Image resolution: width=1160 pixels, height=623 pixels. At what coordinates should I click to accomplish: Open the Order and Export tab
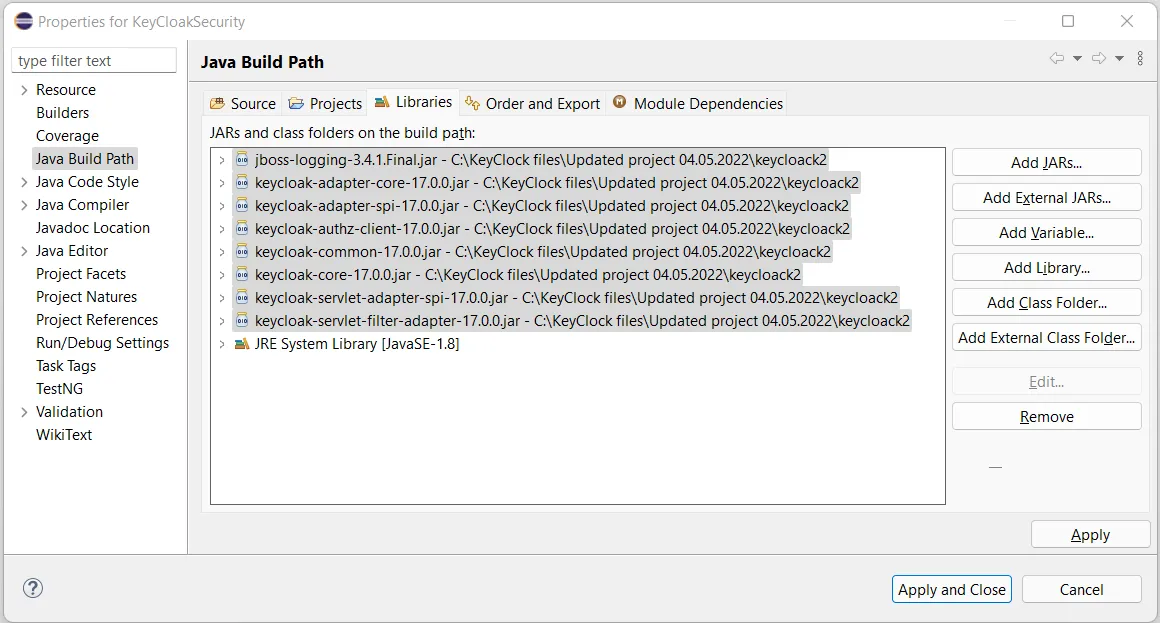(532, 104)
